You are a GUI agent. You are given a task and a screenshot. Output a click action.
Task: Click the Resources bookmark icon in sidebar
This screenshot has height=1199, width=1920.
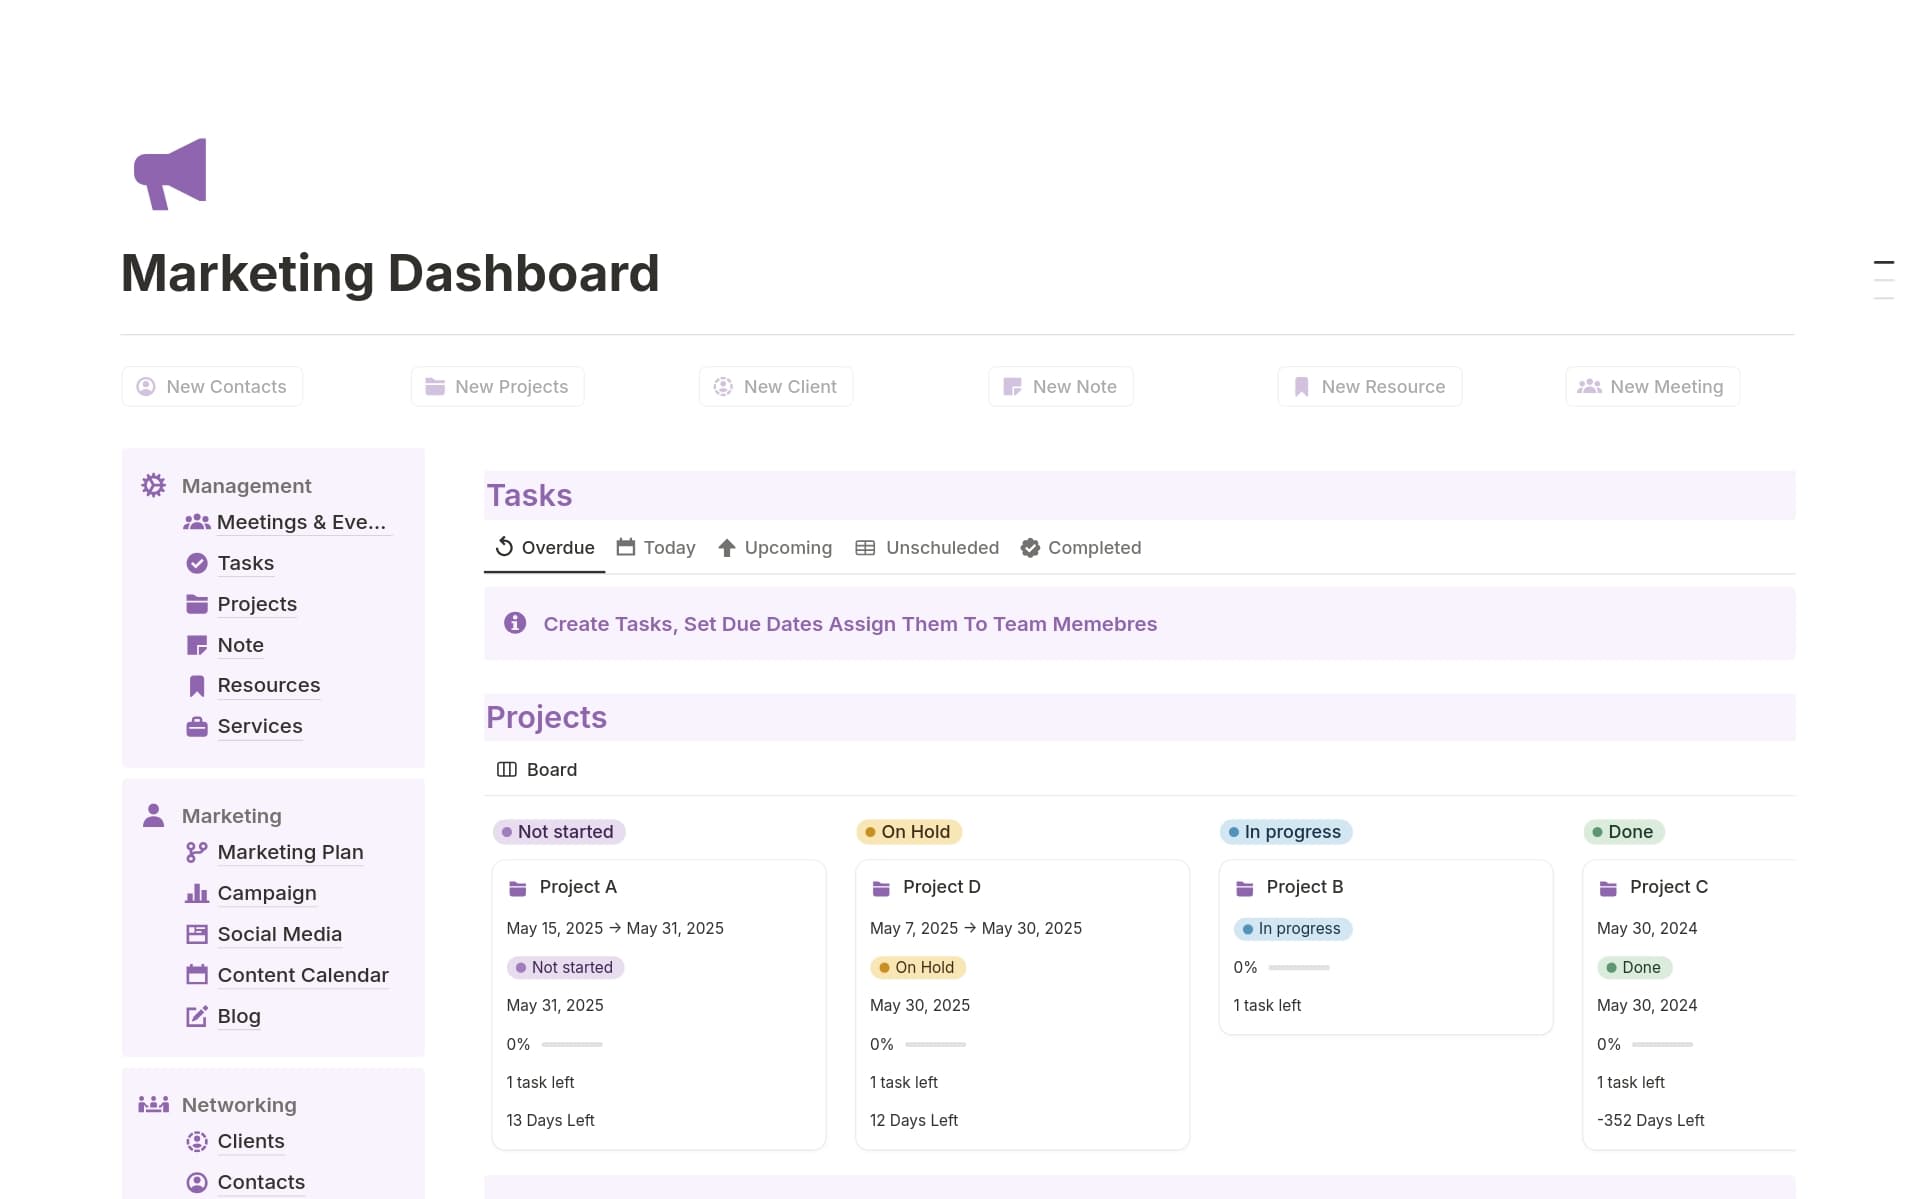click(x=196, y=685)
